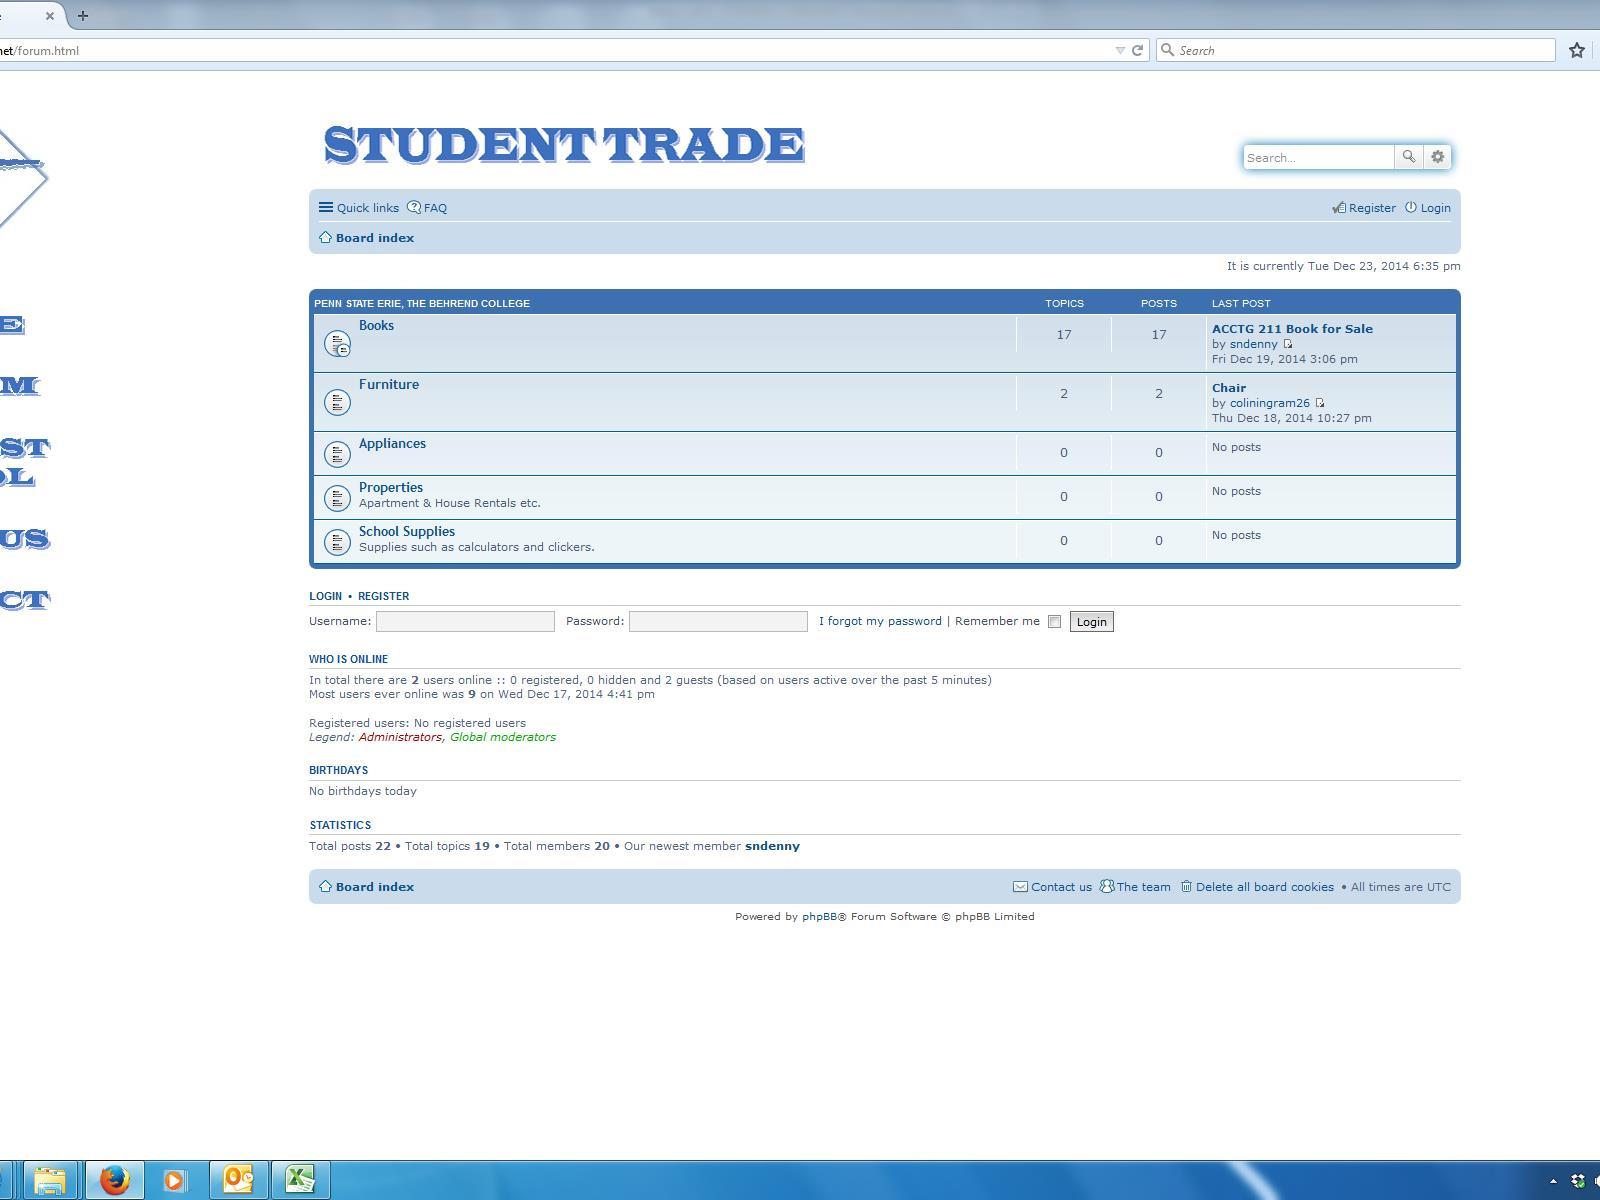Click the Books forum folder icon

[x=337, y=344]
